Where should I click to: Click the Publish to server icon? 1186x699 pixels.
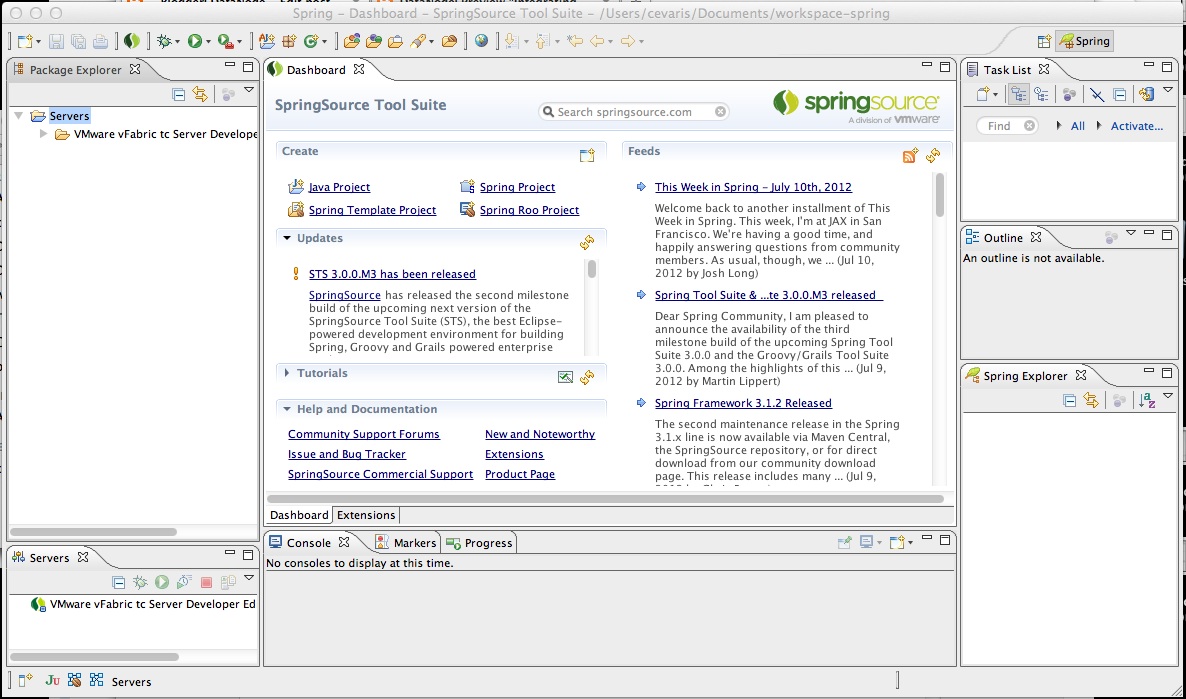228,582
